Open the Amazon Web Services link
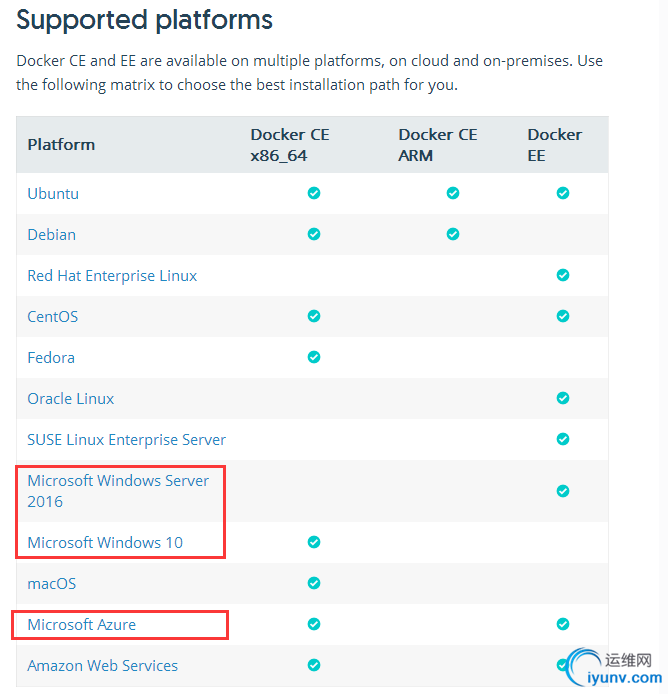 click(103, 666)
